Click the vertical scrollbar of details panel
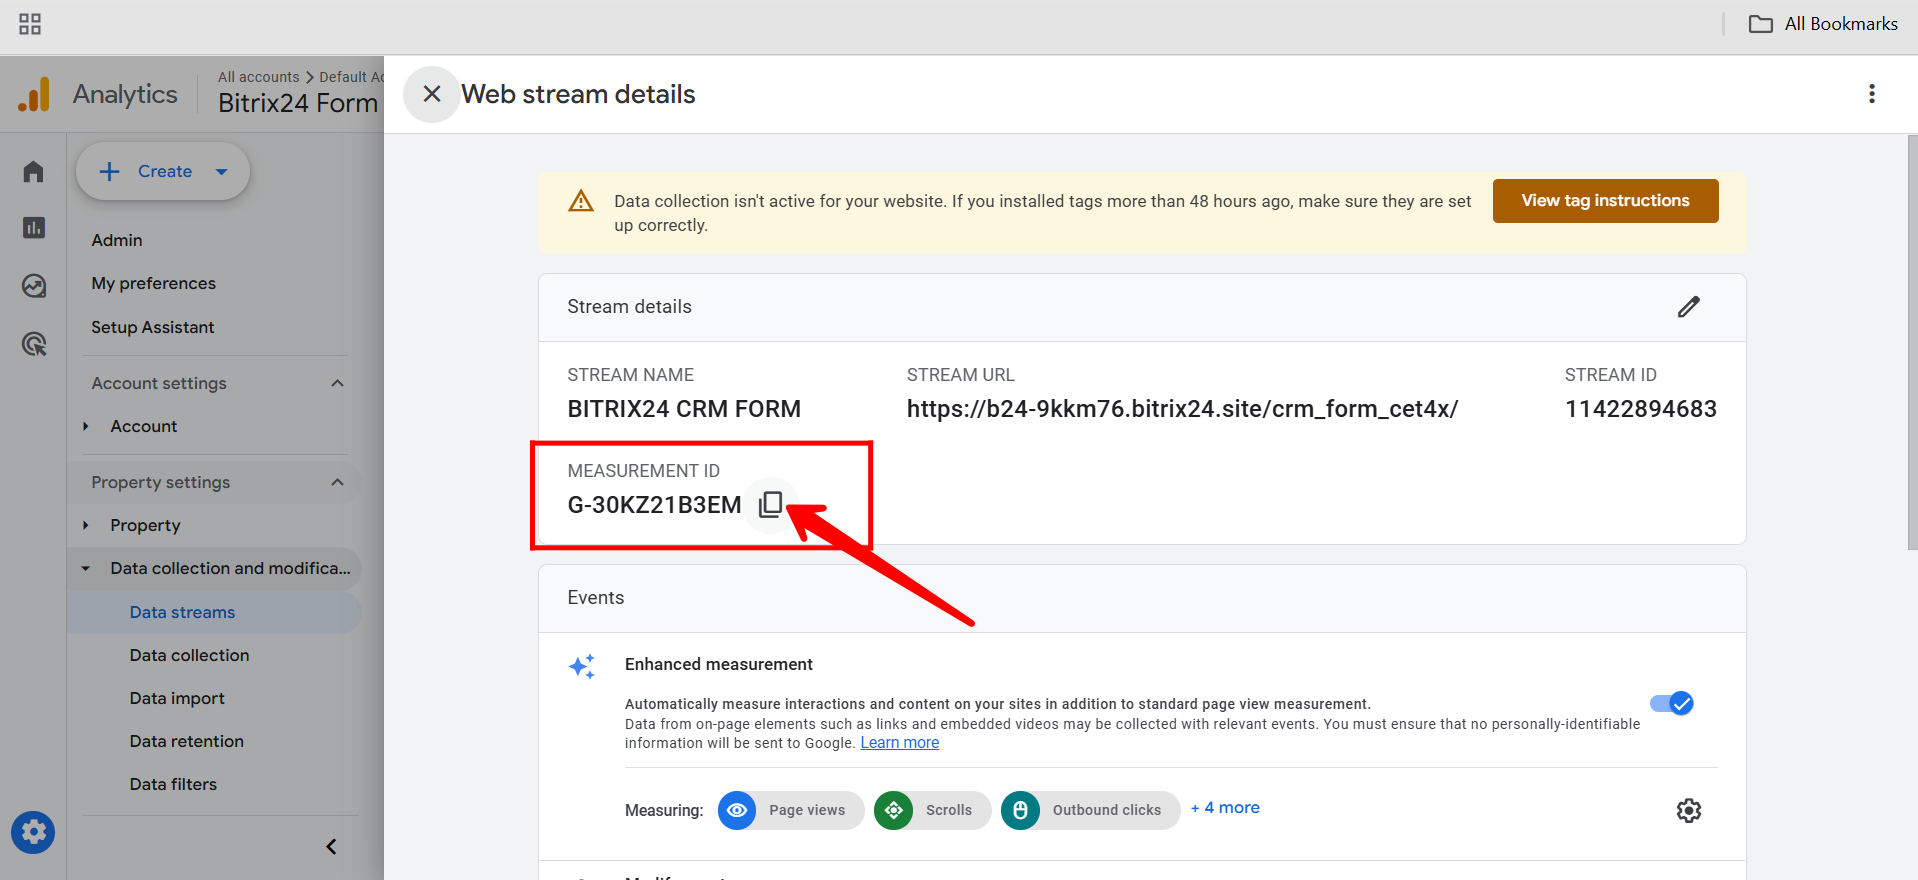Image resolution: width=1918 pixels, height=880 pixels. (x=1912, y=342)
